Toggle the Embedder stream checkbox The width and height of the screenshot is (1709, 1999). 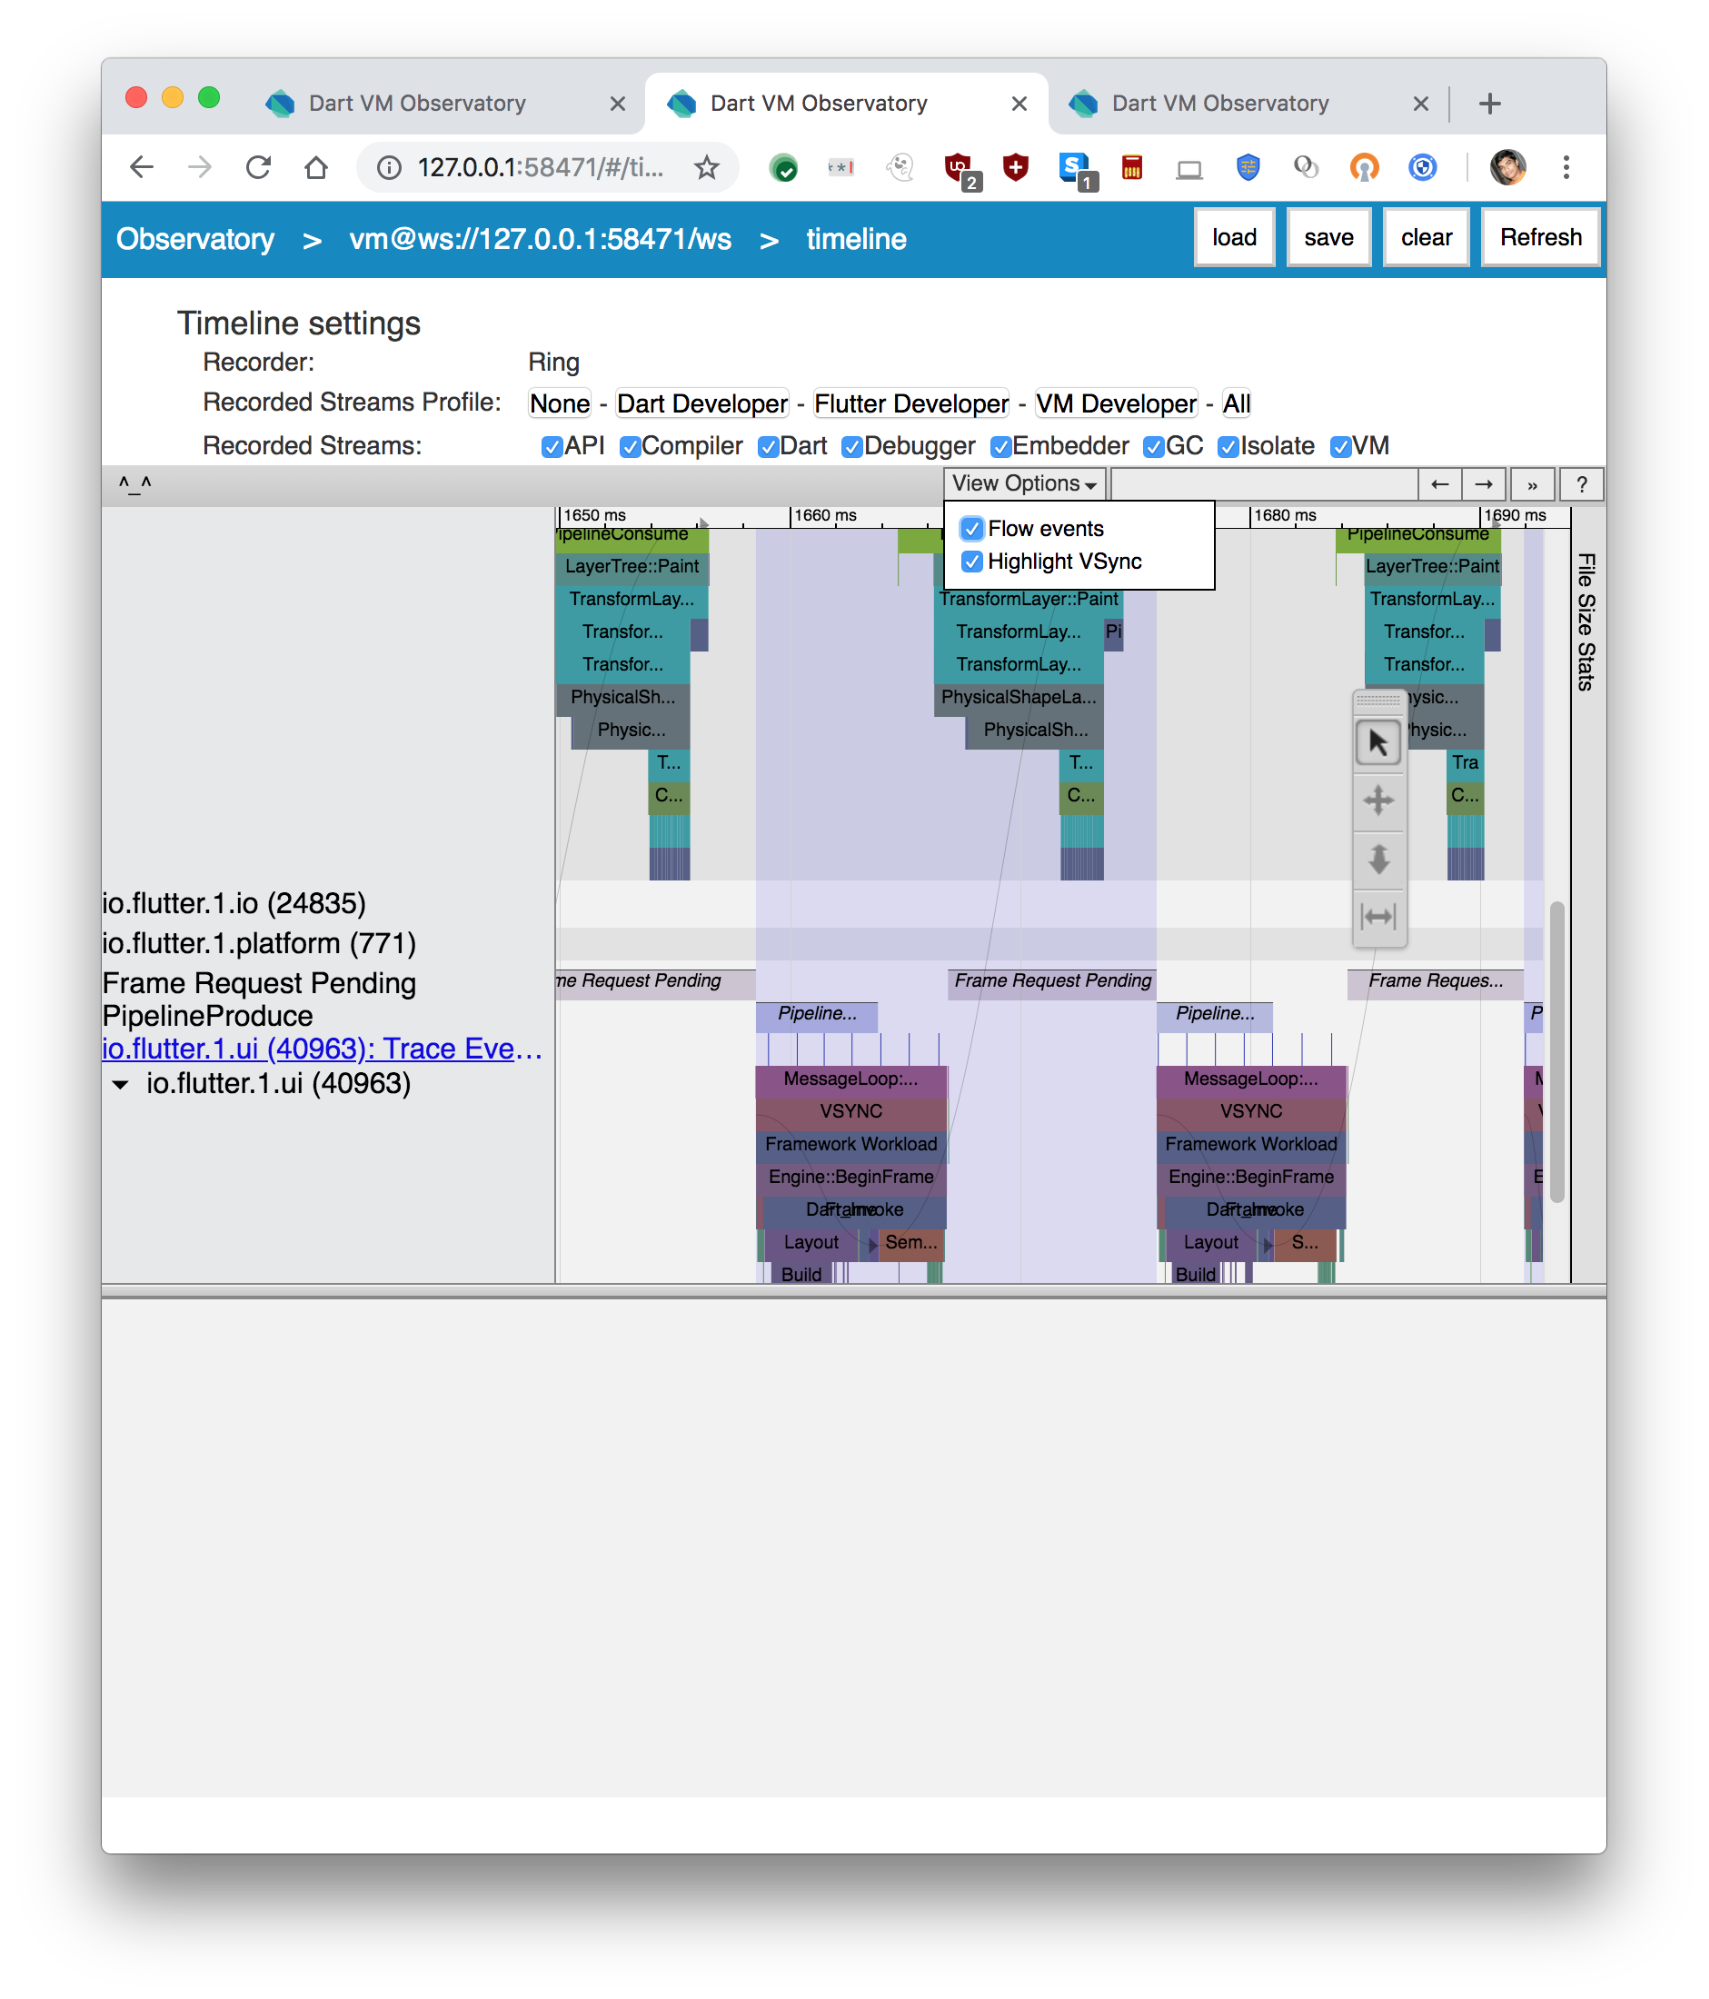pyautogui.click(x=1000, y=446)
